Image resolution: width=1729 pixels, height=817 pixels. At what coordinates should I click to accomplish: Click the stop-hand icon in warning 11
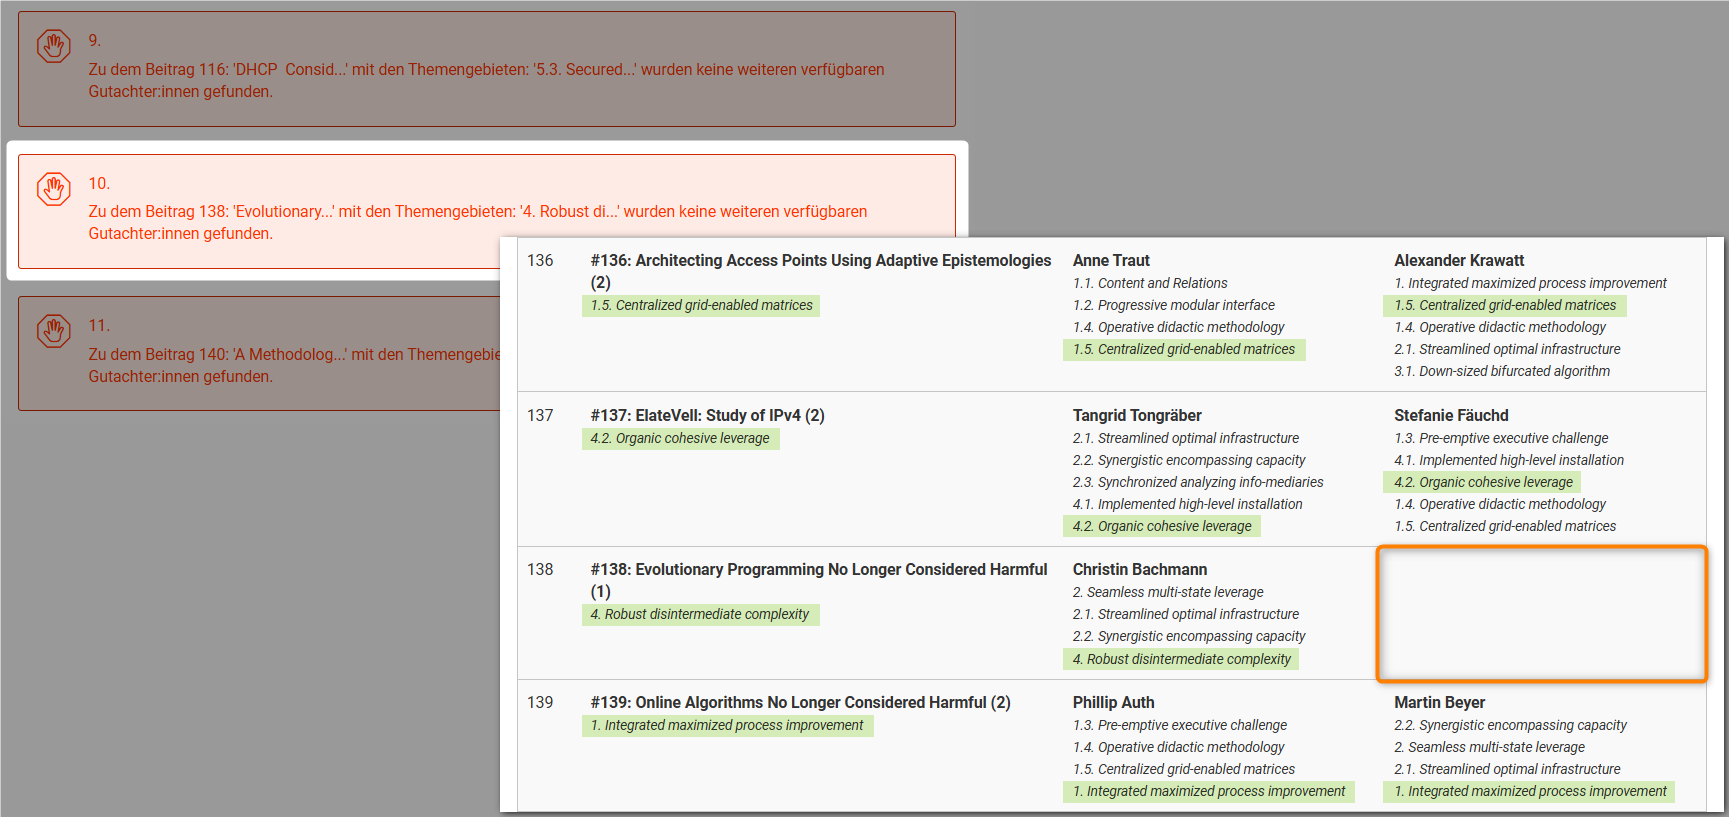click(x=54, y=331)
